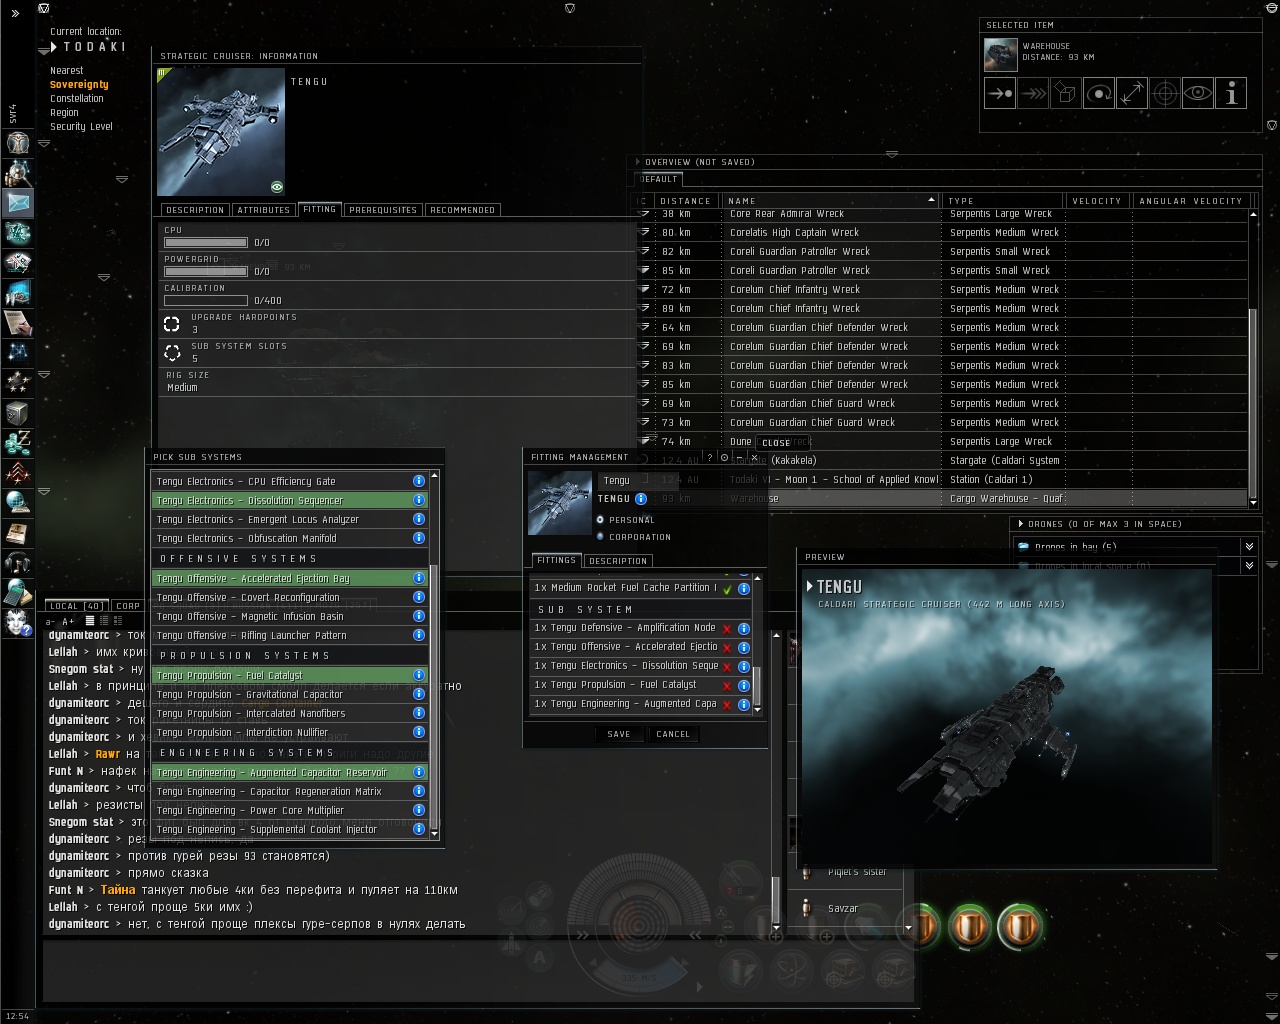This screenshot has width=1280, height=1024.
Task: Open the fitting sidebar icon below mail
Action: (x=18, y=233)
